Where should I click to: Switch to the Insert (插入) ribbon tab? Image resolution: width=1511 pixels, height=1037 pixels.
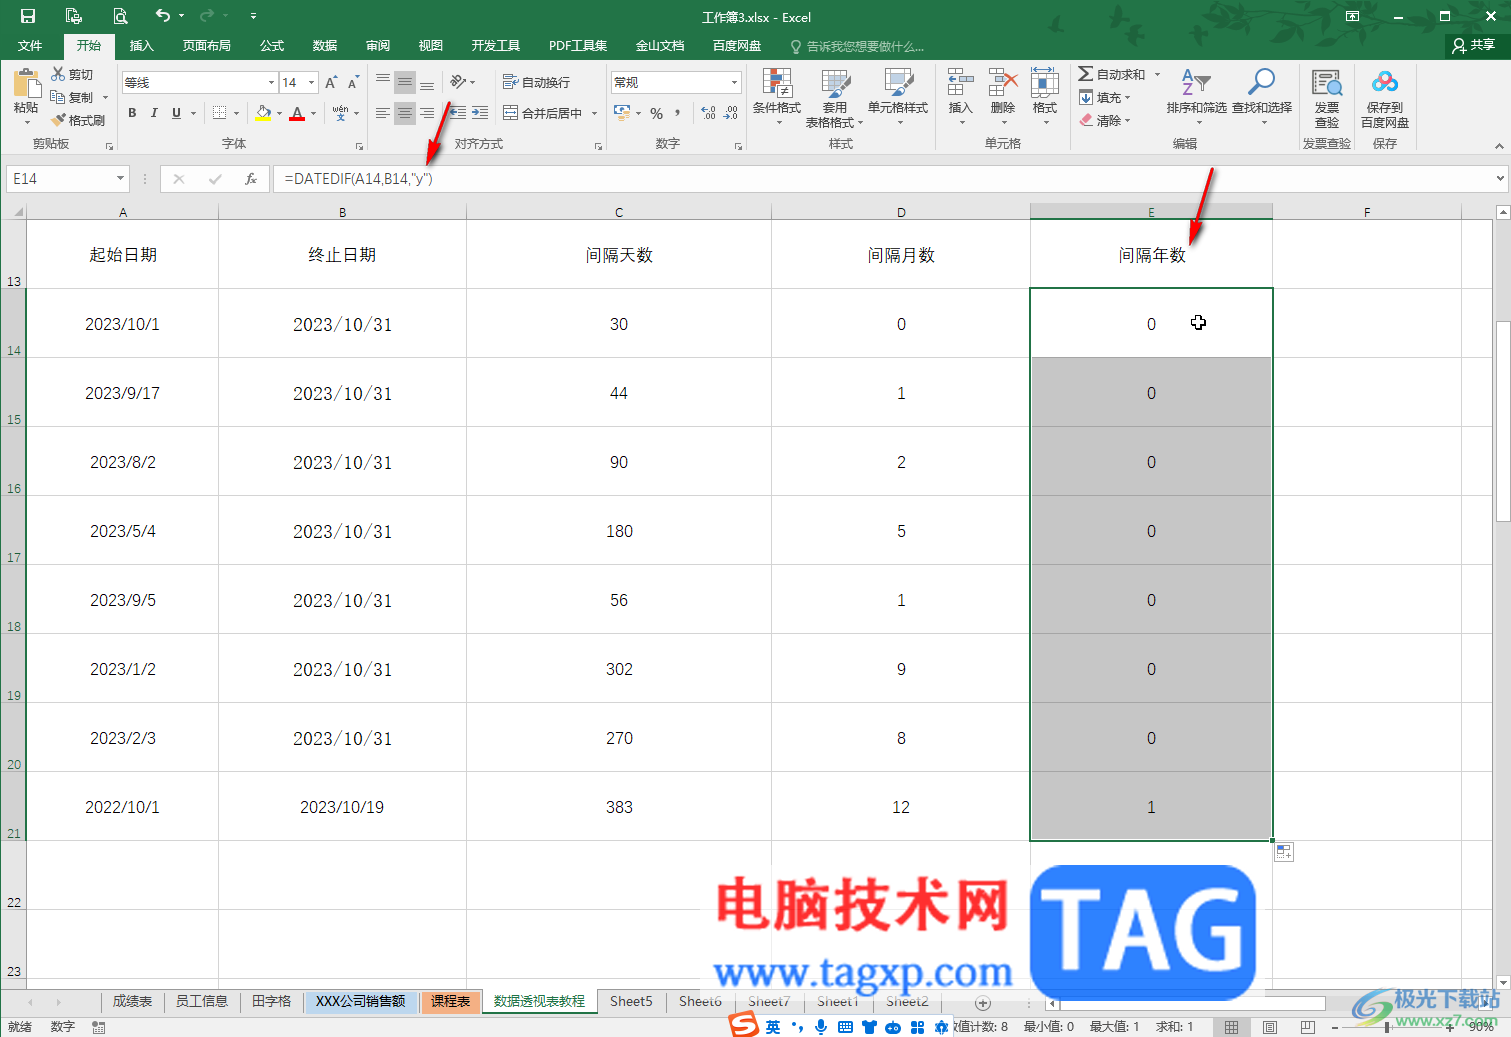pos(142,46)
